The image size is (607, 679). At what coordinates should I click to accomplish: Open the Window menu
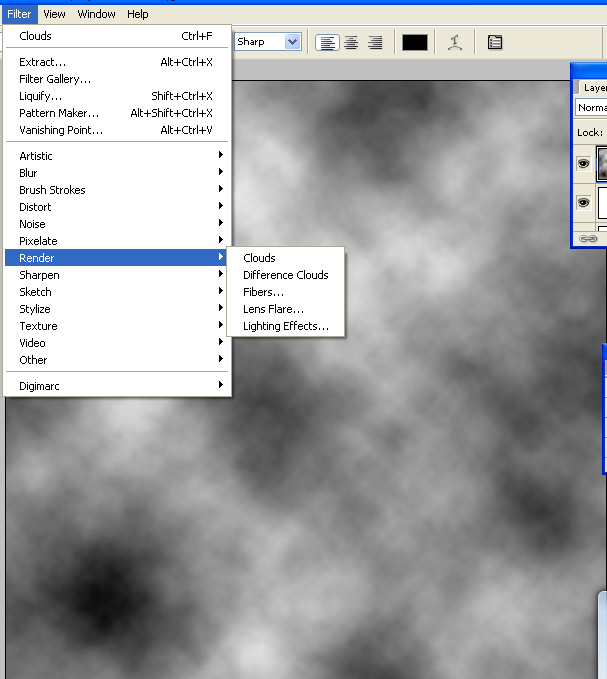point(96,14)
